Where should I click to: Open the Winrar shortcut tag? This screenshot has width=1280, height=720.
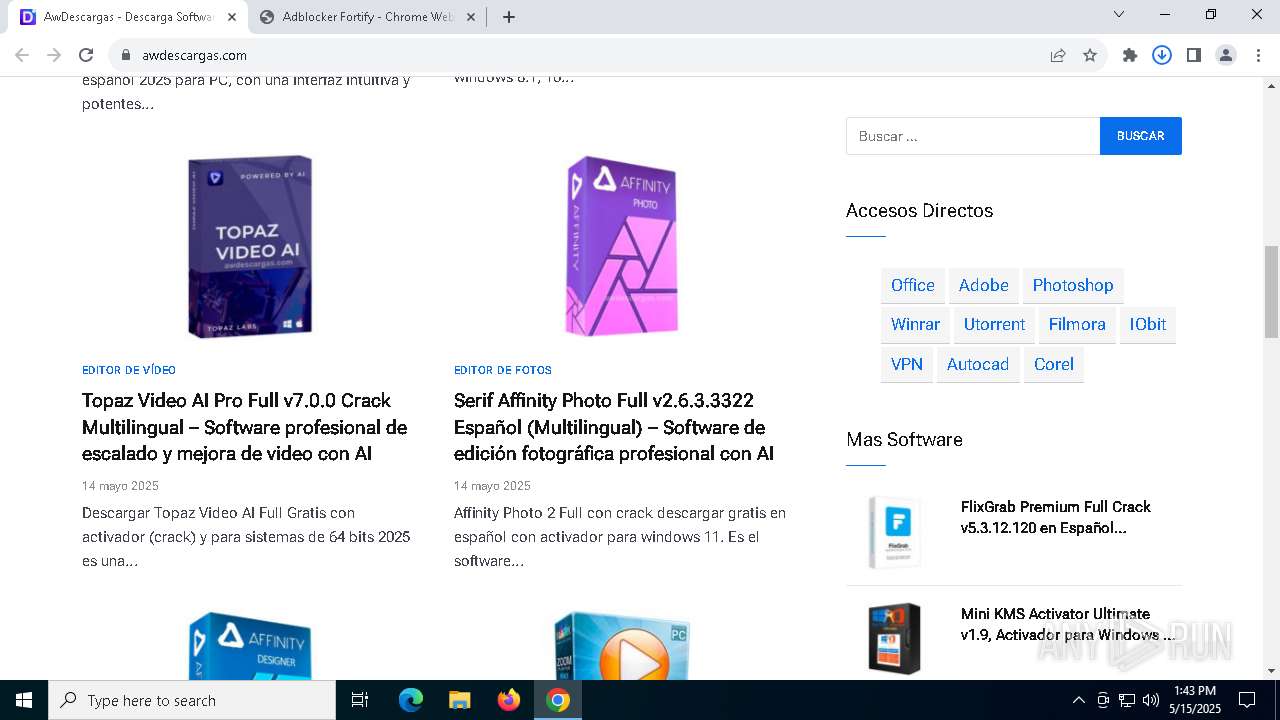pyautogui.click(x=915, y=324)
